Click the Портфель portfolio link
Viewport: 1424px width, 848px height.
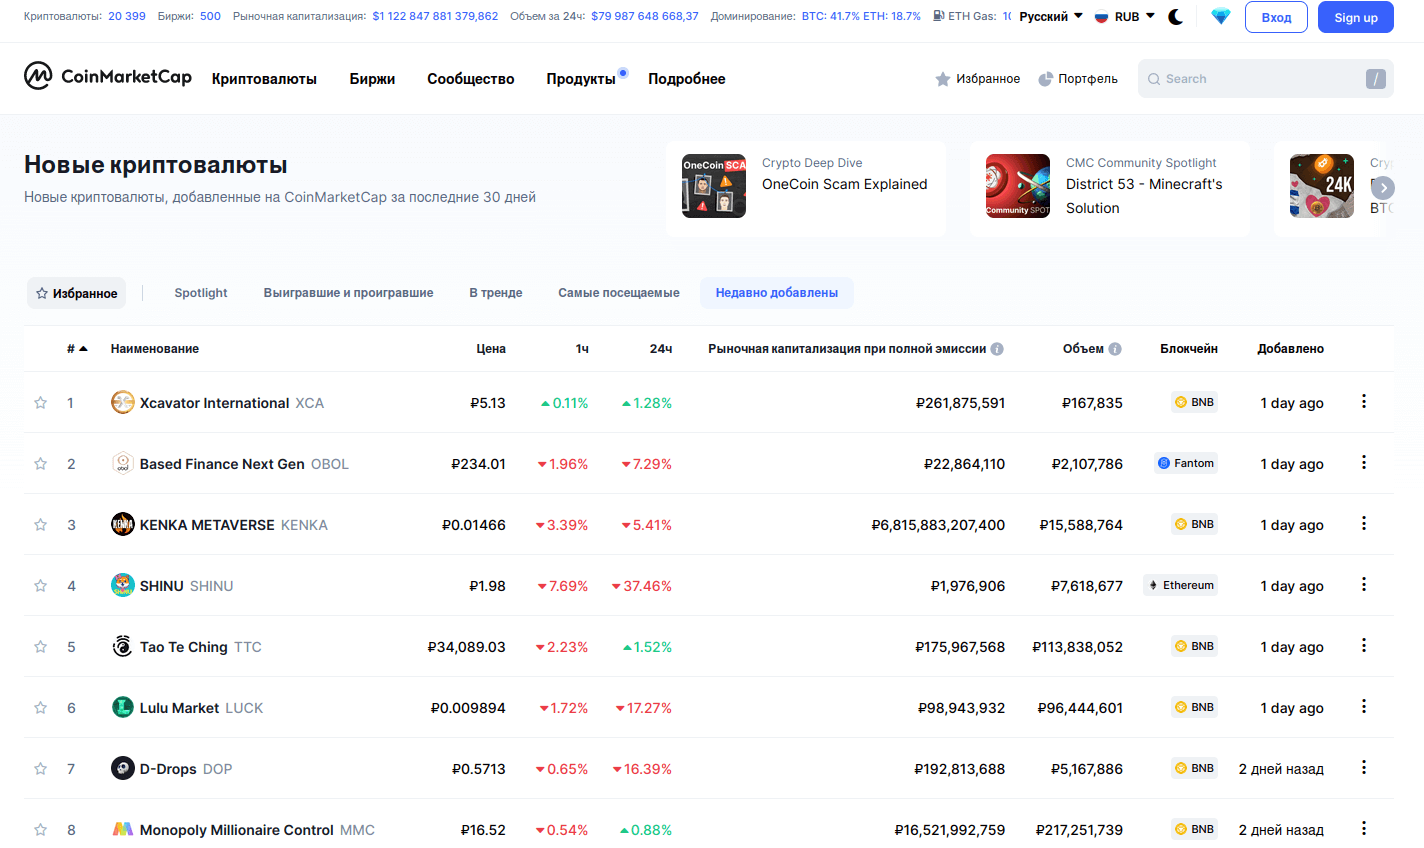[1078, 79]
